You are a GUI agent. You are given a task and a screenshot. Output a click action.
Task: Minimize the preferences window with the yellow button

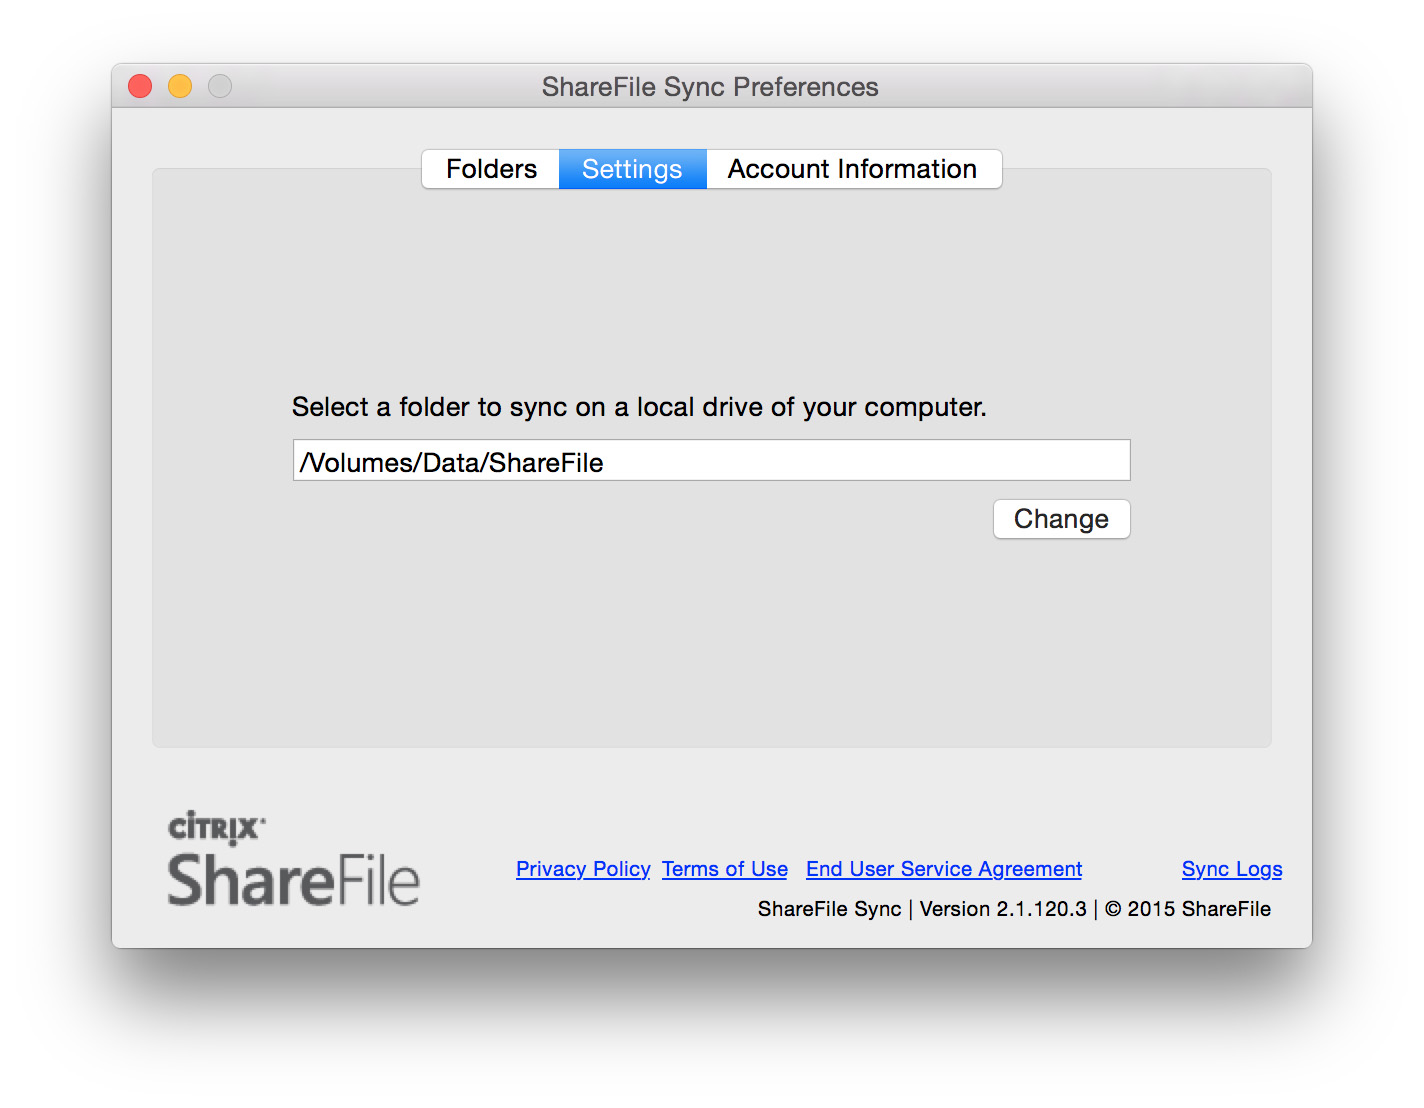coord(180,87)
